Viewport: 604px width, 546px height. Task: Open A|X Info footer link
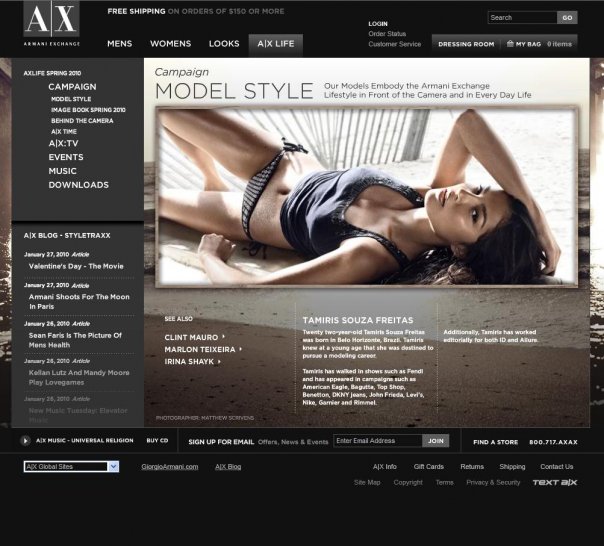coord(384,467)
